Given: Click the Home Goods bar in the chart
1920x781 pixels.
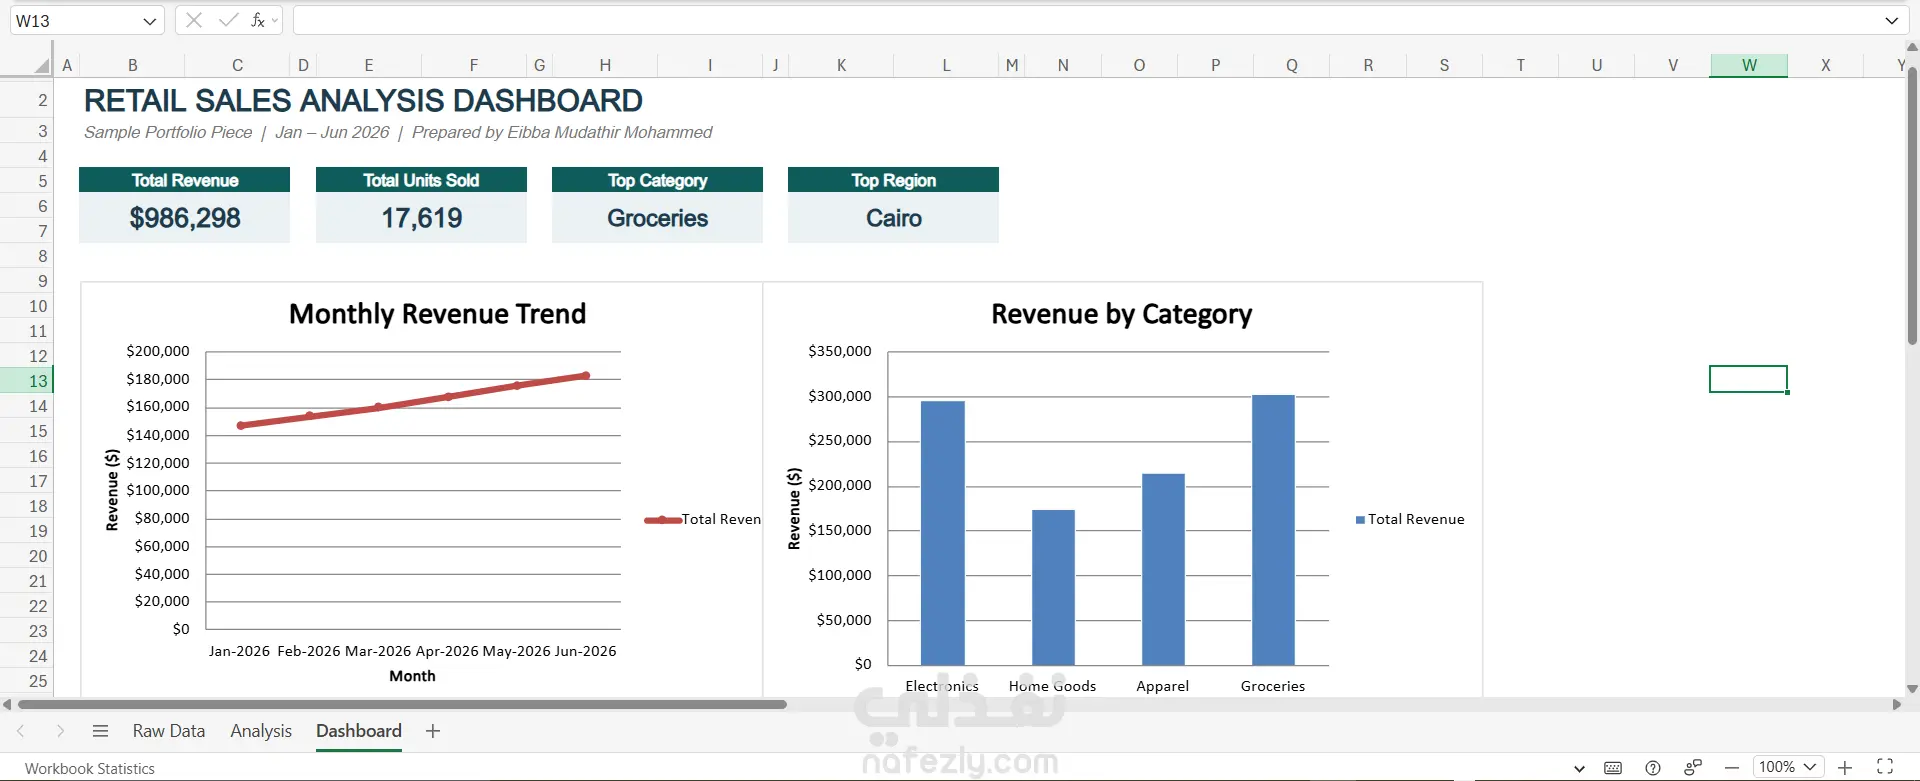Looking at the screenshot, I should tap(1053, 588).
